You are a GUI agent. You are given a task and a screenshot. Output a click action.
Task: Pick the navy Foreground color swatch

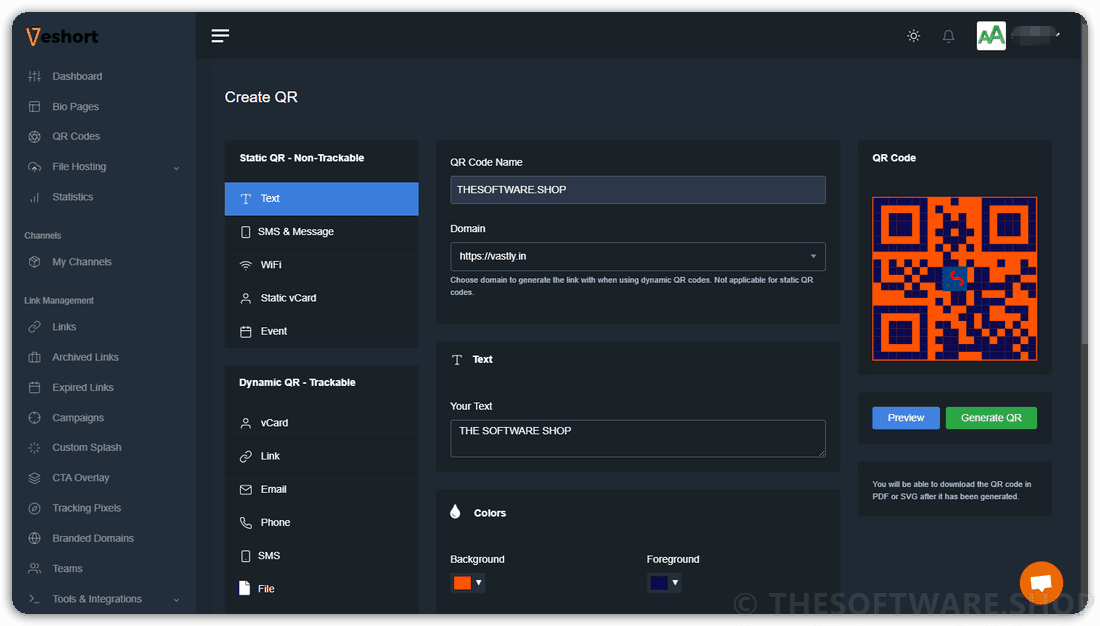pos(659,582)
